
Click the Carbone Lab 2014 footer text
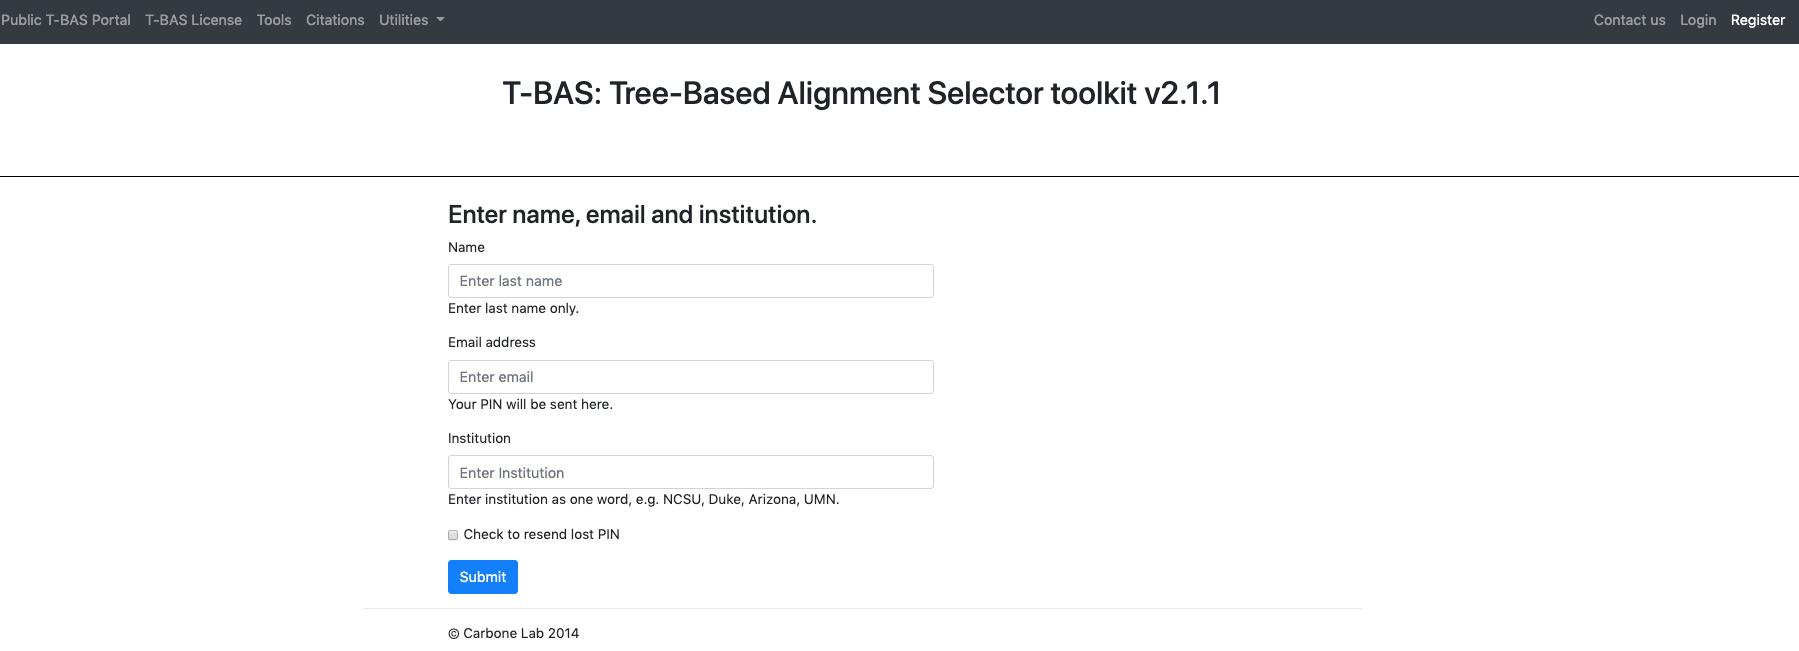513,633
